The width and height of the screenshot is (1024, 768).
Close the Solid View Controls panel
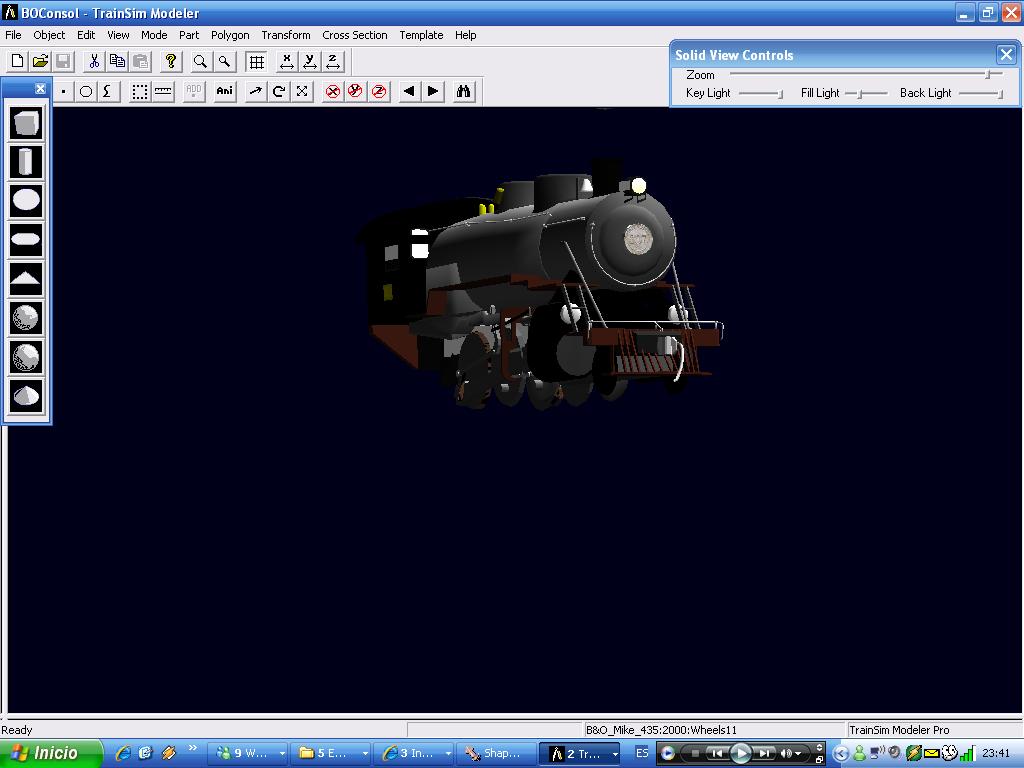(1006, 55)
